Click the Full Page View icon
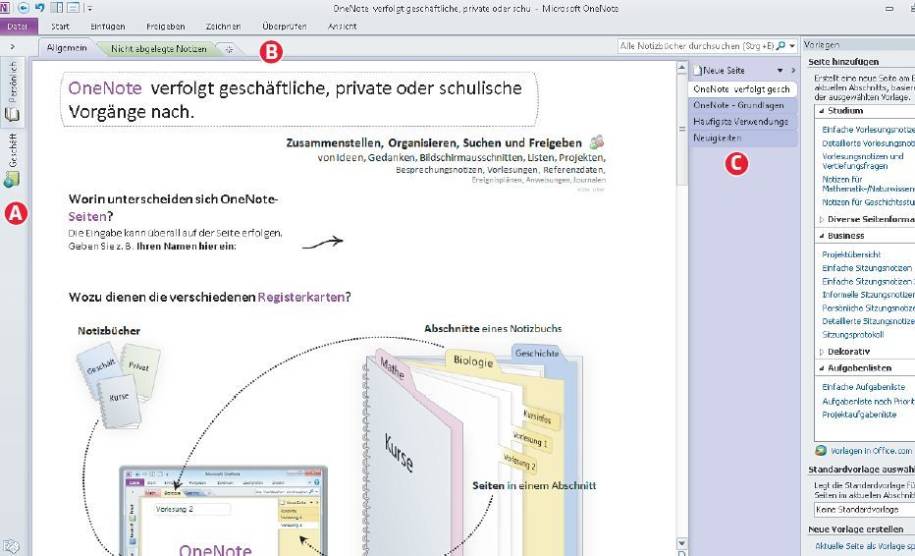 pyautogui.click(x=74, y=8)
